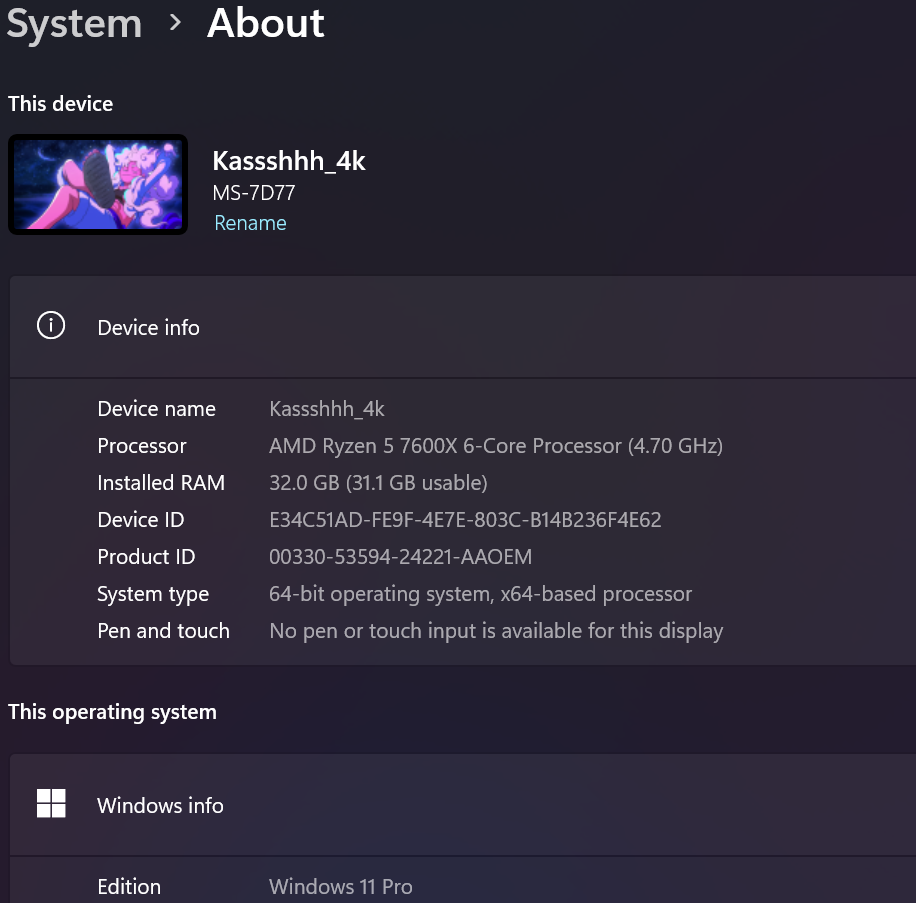Image resolution: width=916 pixels, height=903 pixels.
Task: Expand the Windows info section header
Action: point(460,805)
